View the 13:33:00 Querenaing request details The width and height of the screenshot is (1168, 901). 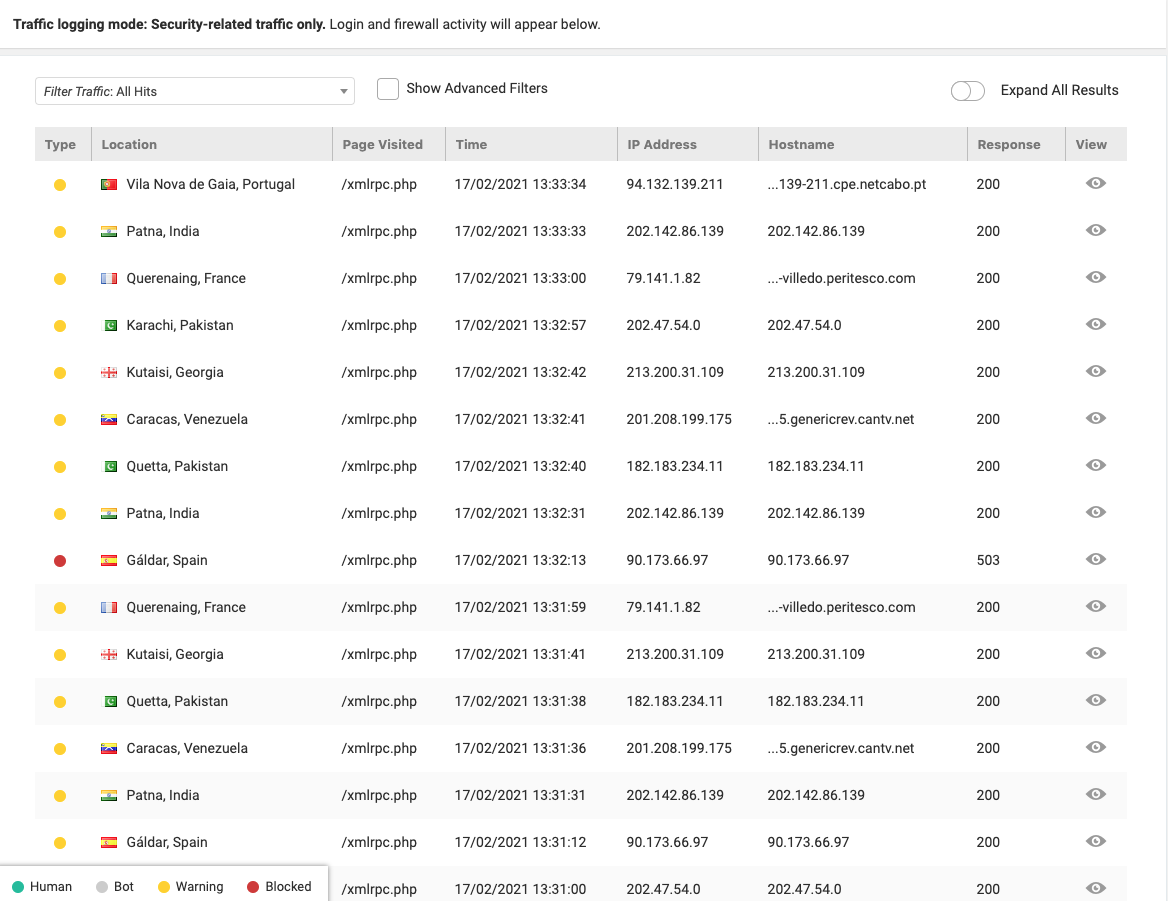click(x=1095, y=277)
